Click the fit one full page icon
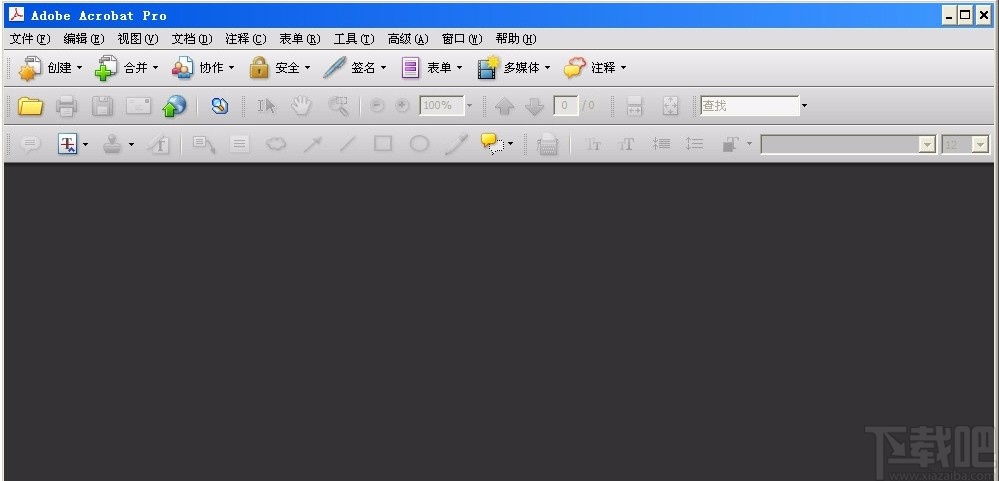The height and width of the screenshot is (481, 999). point(670,106)
